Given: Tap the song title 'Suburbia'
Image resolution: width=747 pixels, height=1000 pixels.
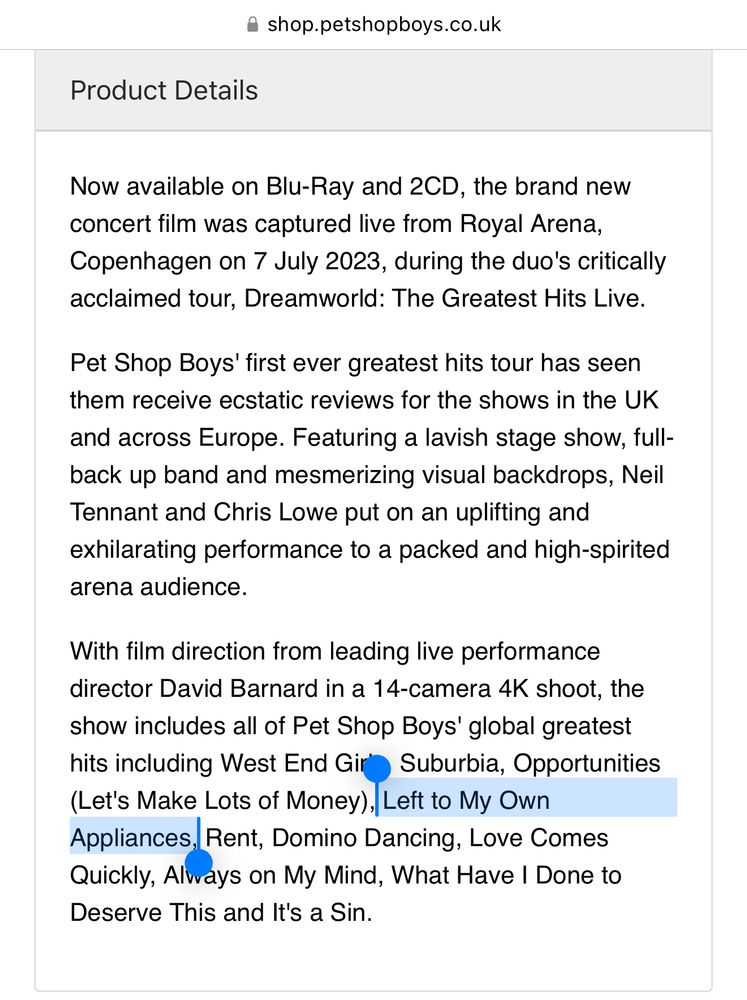Looking at the screenshot, I should pyautogui.click(x=453, y=763).
